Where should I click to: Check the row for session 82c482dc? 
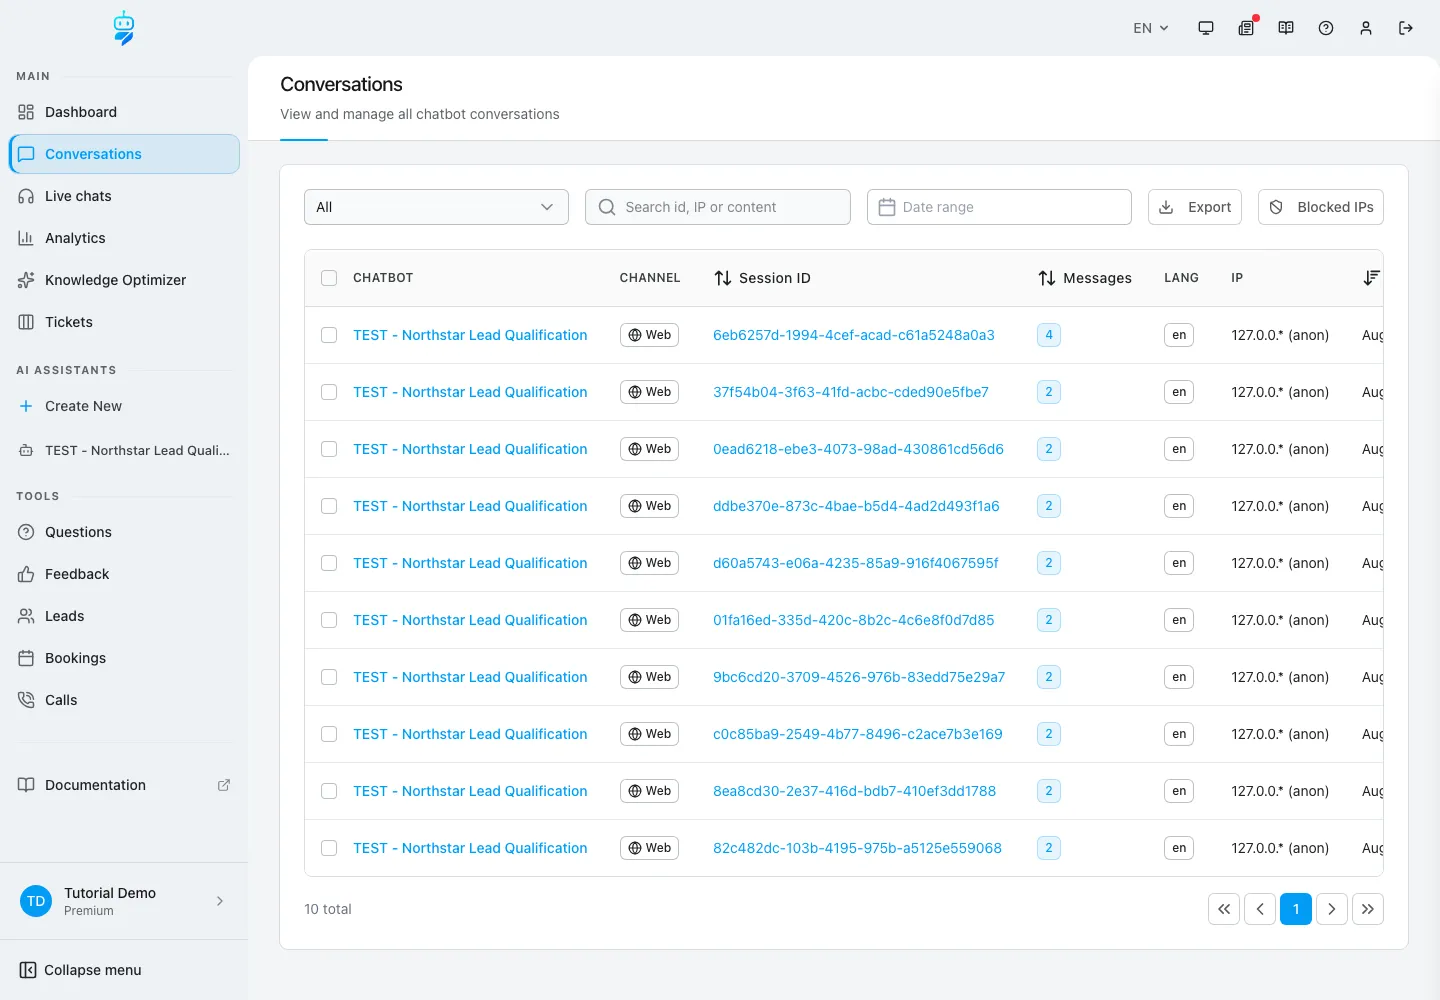click(329, 848)
